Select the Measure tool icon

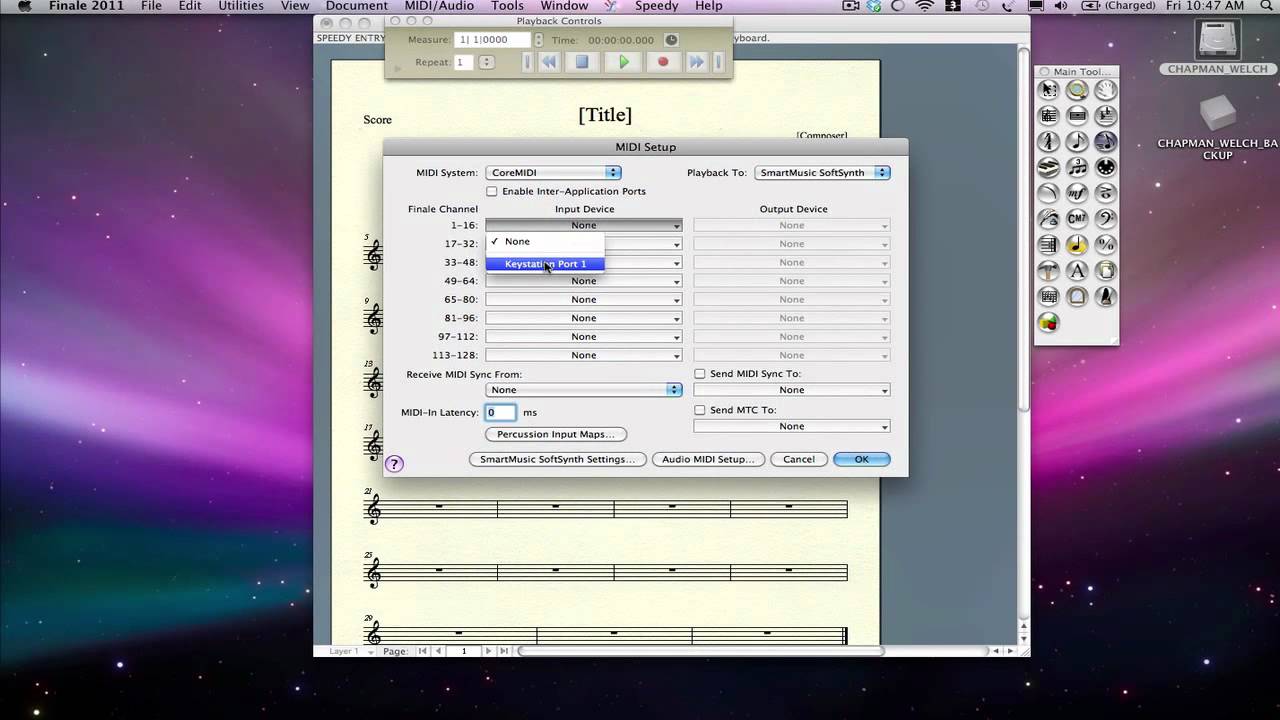coord(1077,116)
